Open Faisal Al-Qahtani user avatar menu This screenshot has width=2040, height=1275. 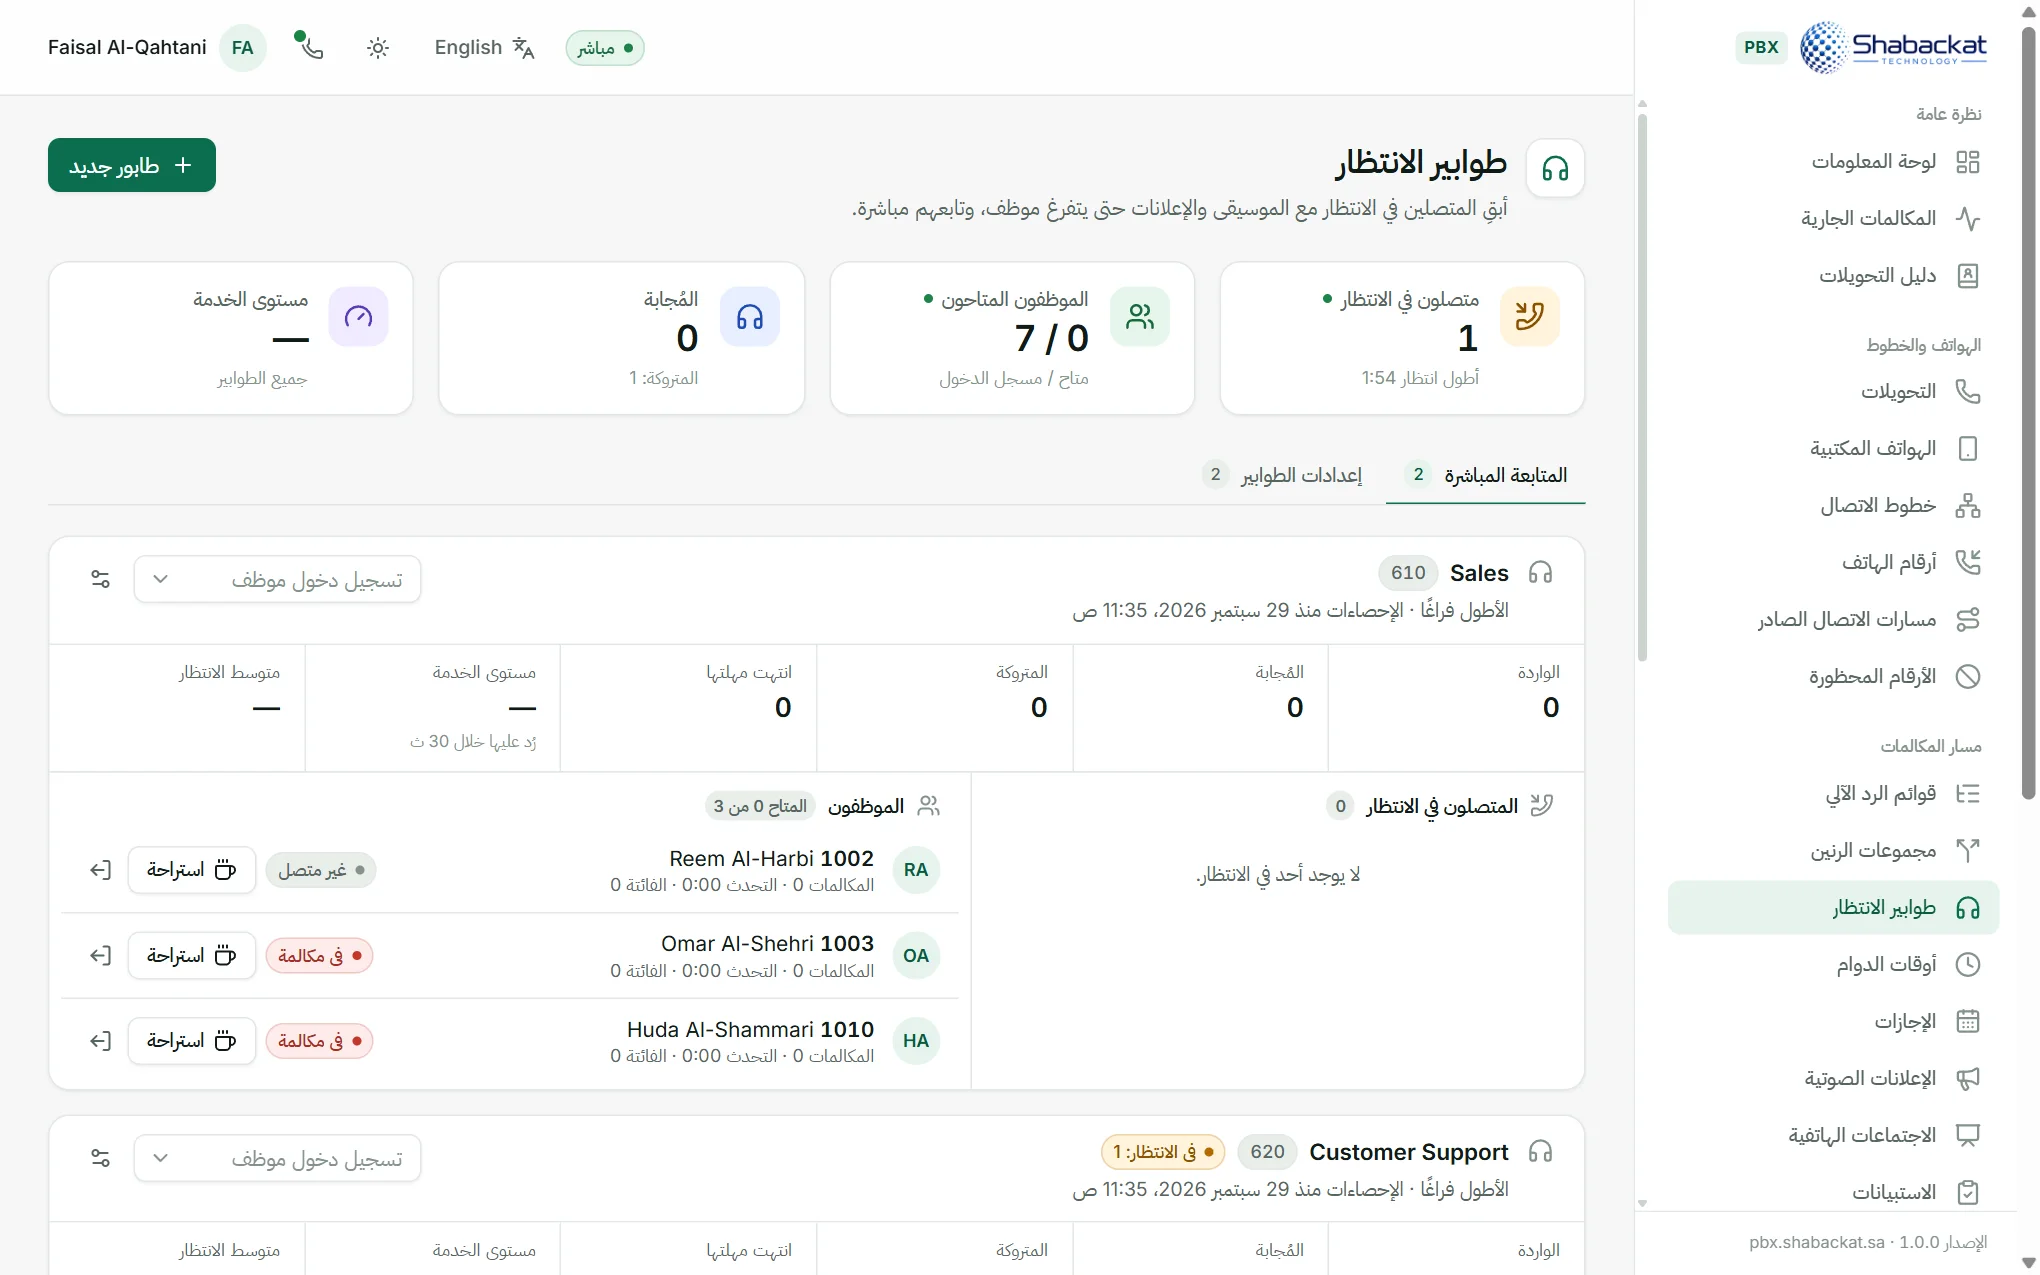pos(243,48)
